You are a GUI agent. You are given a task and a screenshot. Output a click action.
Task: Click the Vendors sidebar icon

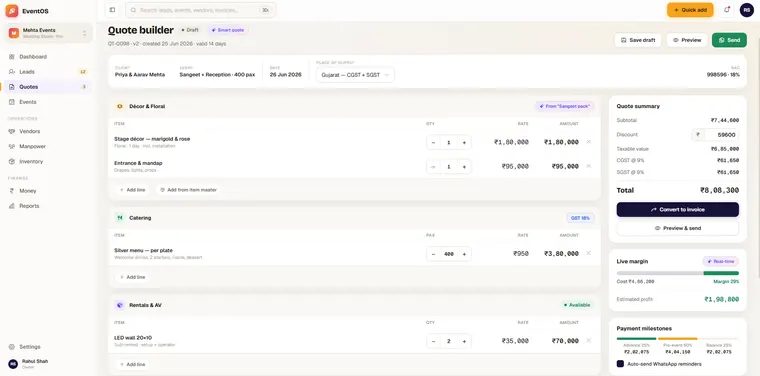[12, 131]
